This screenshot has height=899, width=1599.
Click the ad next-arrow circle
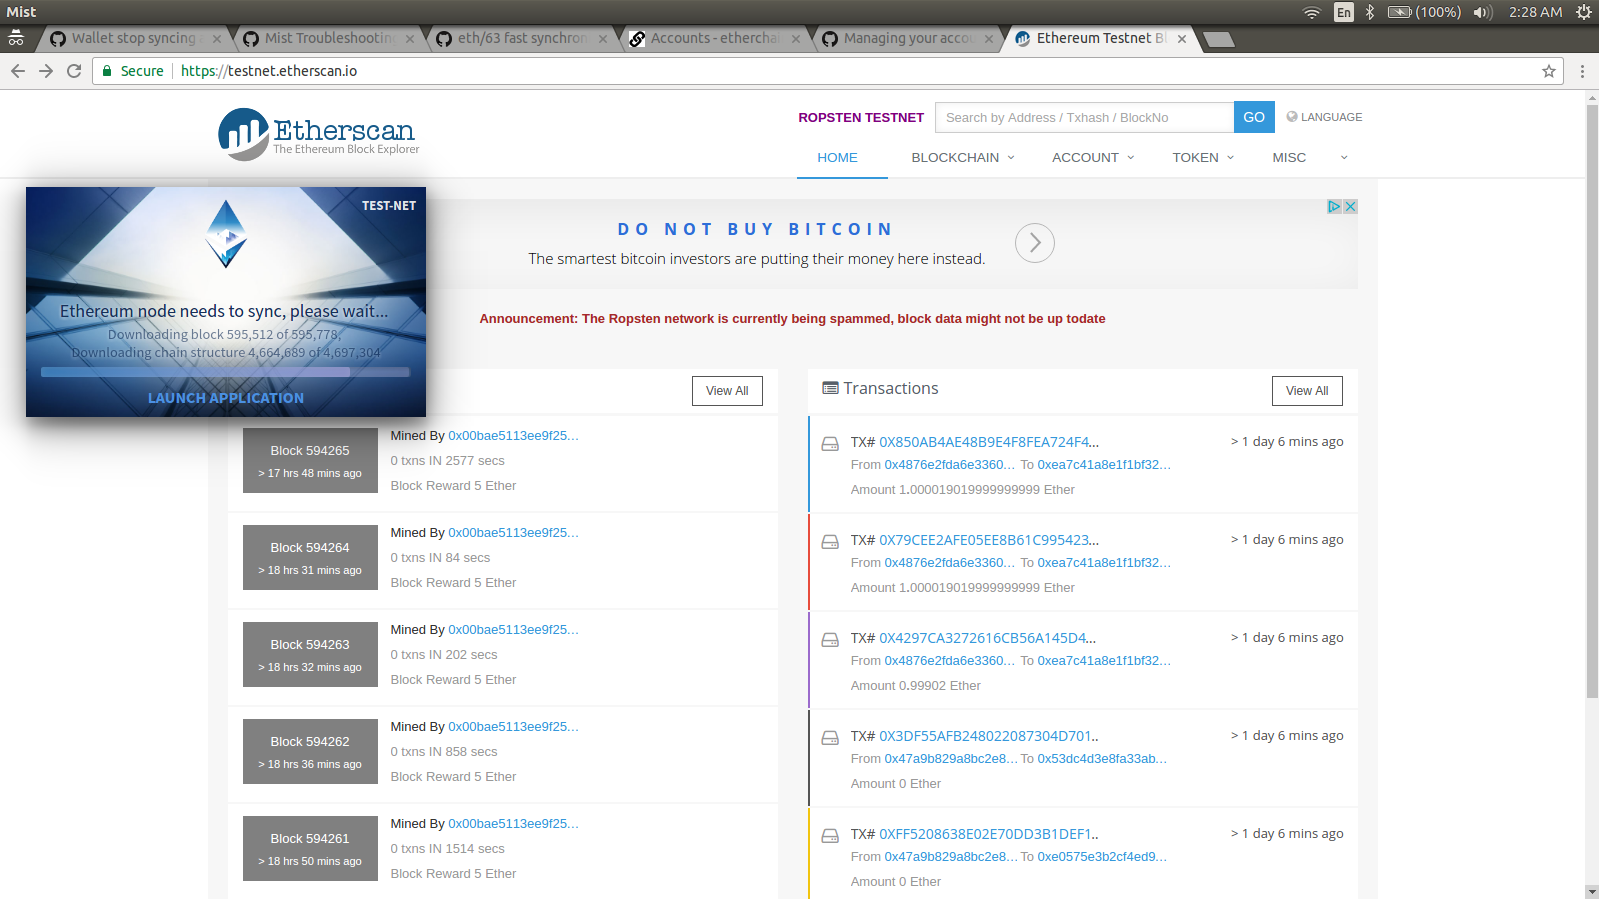point(1035,243)
